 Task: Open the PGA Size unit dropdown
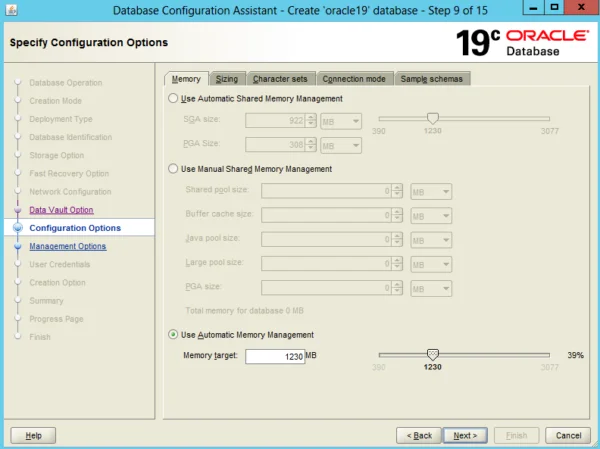click(x=341, y=145)
